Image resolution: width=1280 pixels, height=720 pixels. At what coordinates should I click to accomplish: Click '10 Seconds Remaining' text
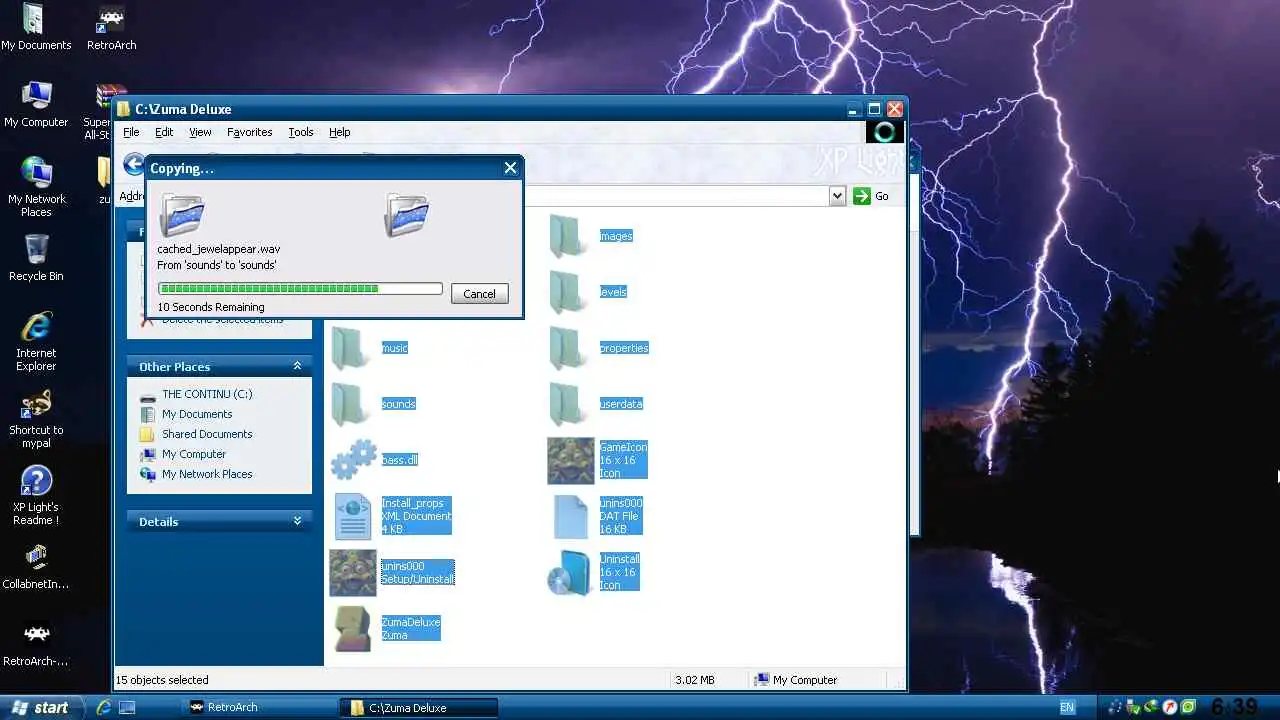(x=211, y=307)
